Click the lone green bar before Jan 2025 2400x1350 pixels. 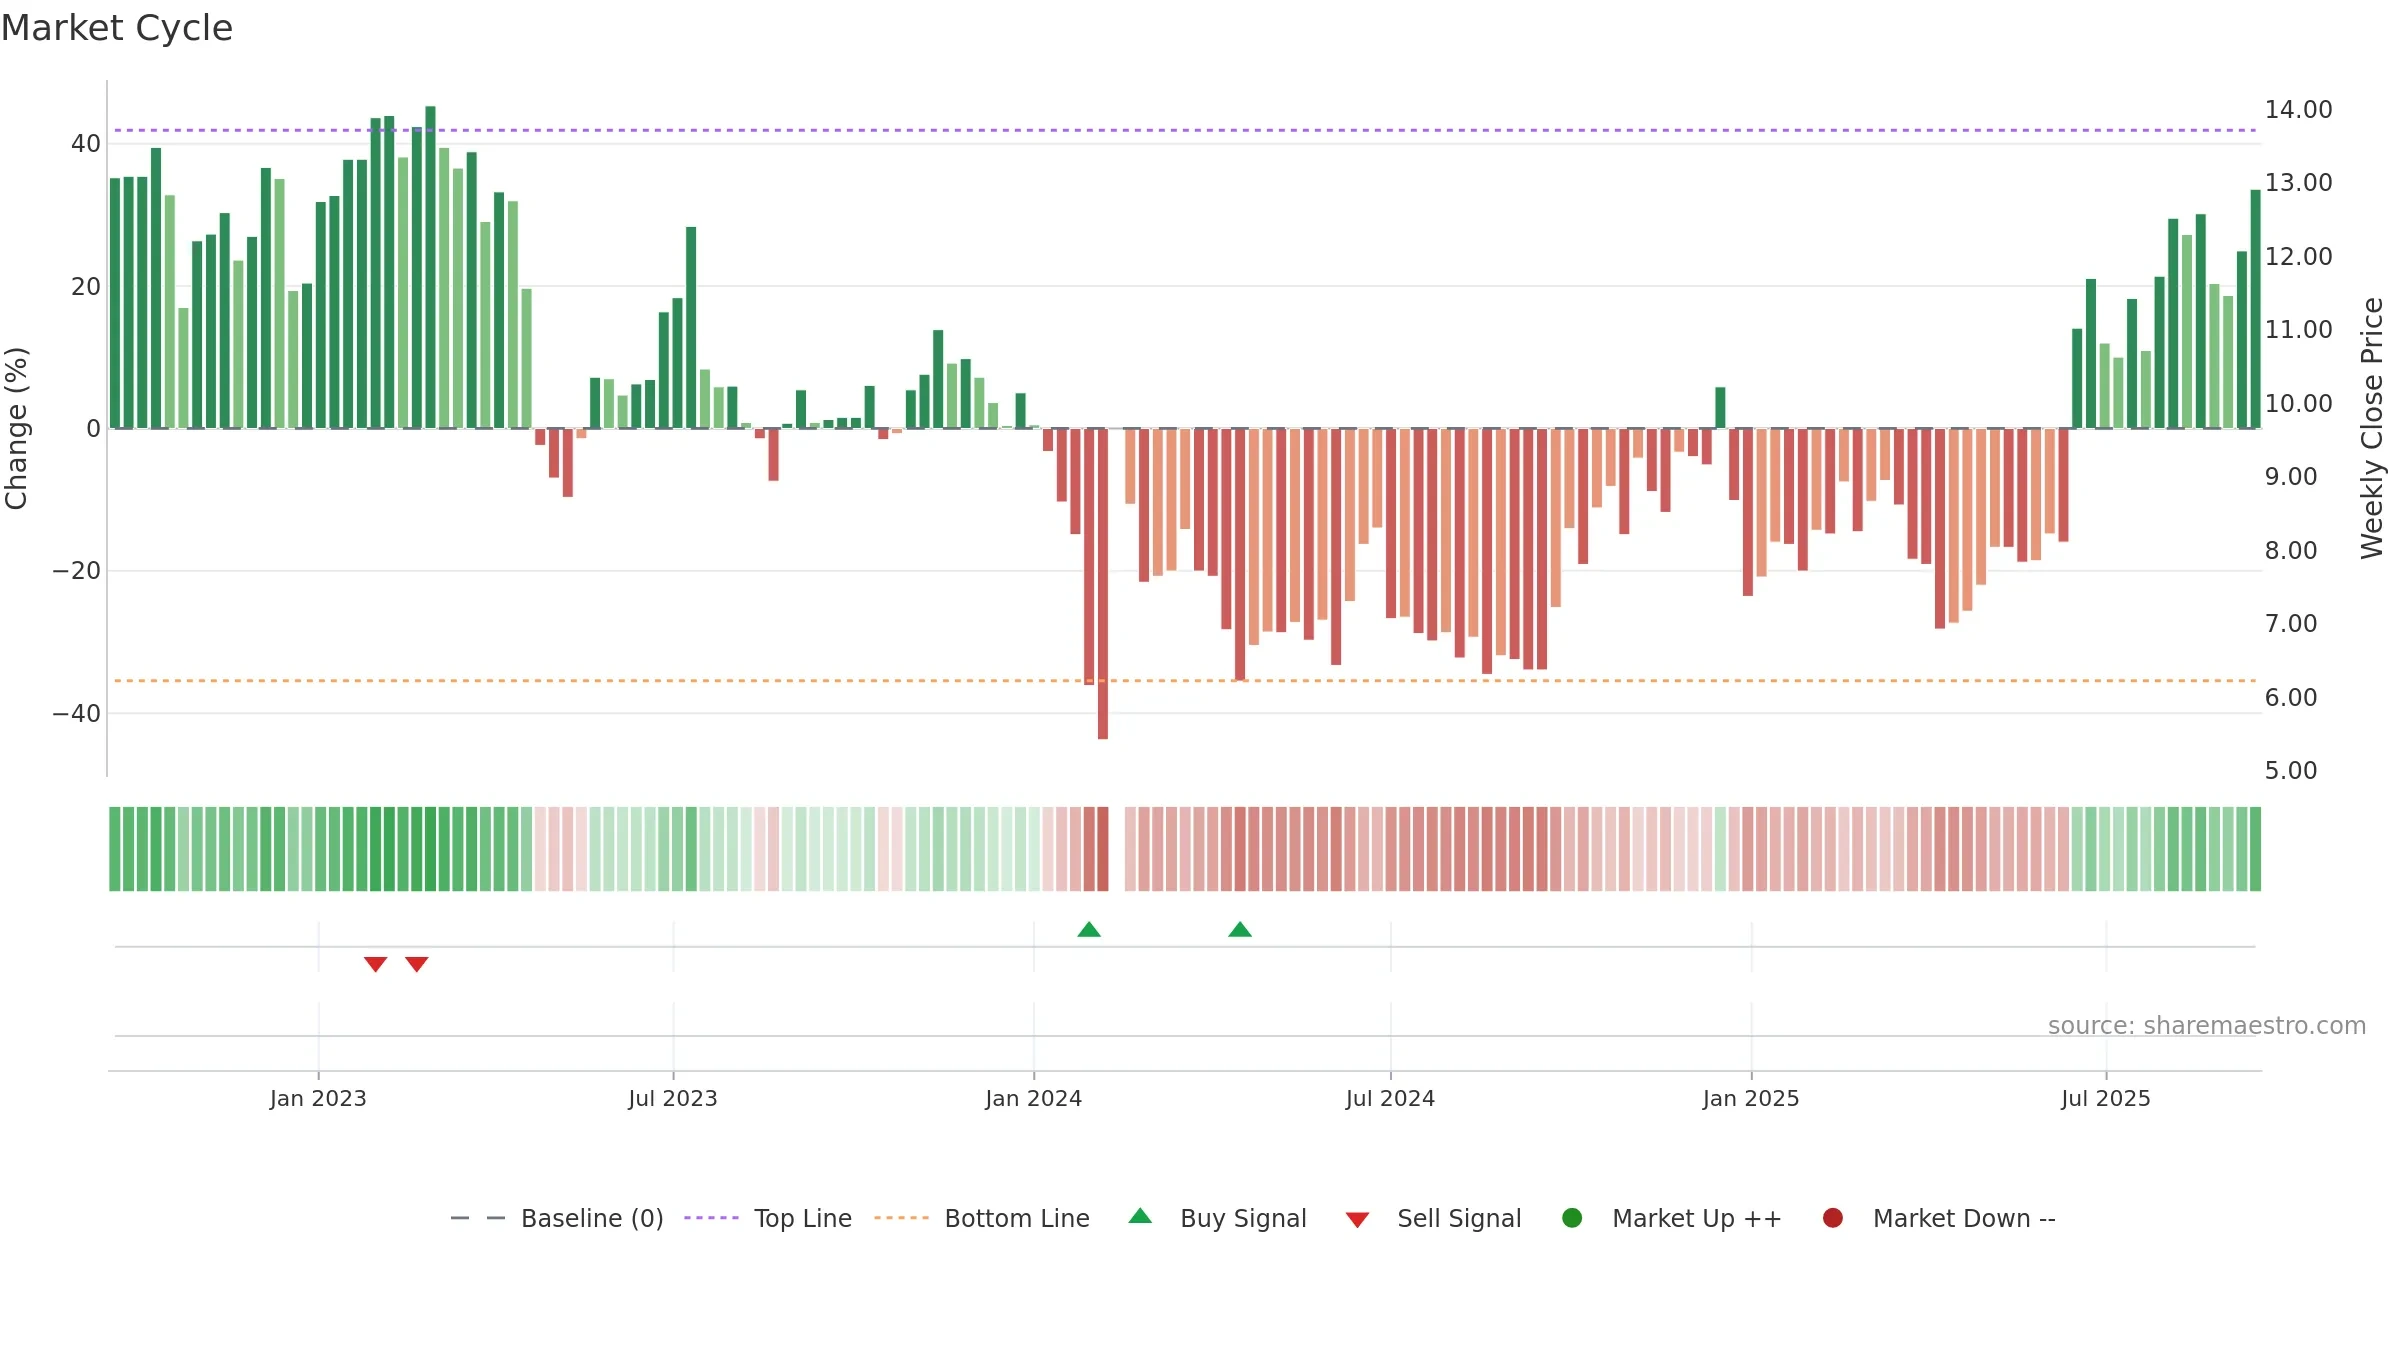coord(1720,408)
